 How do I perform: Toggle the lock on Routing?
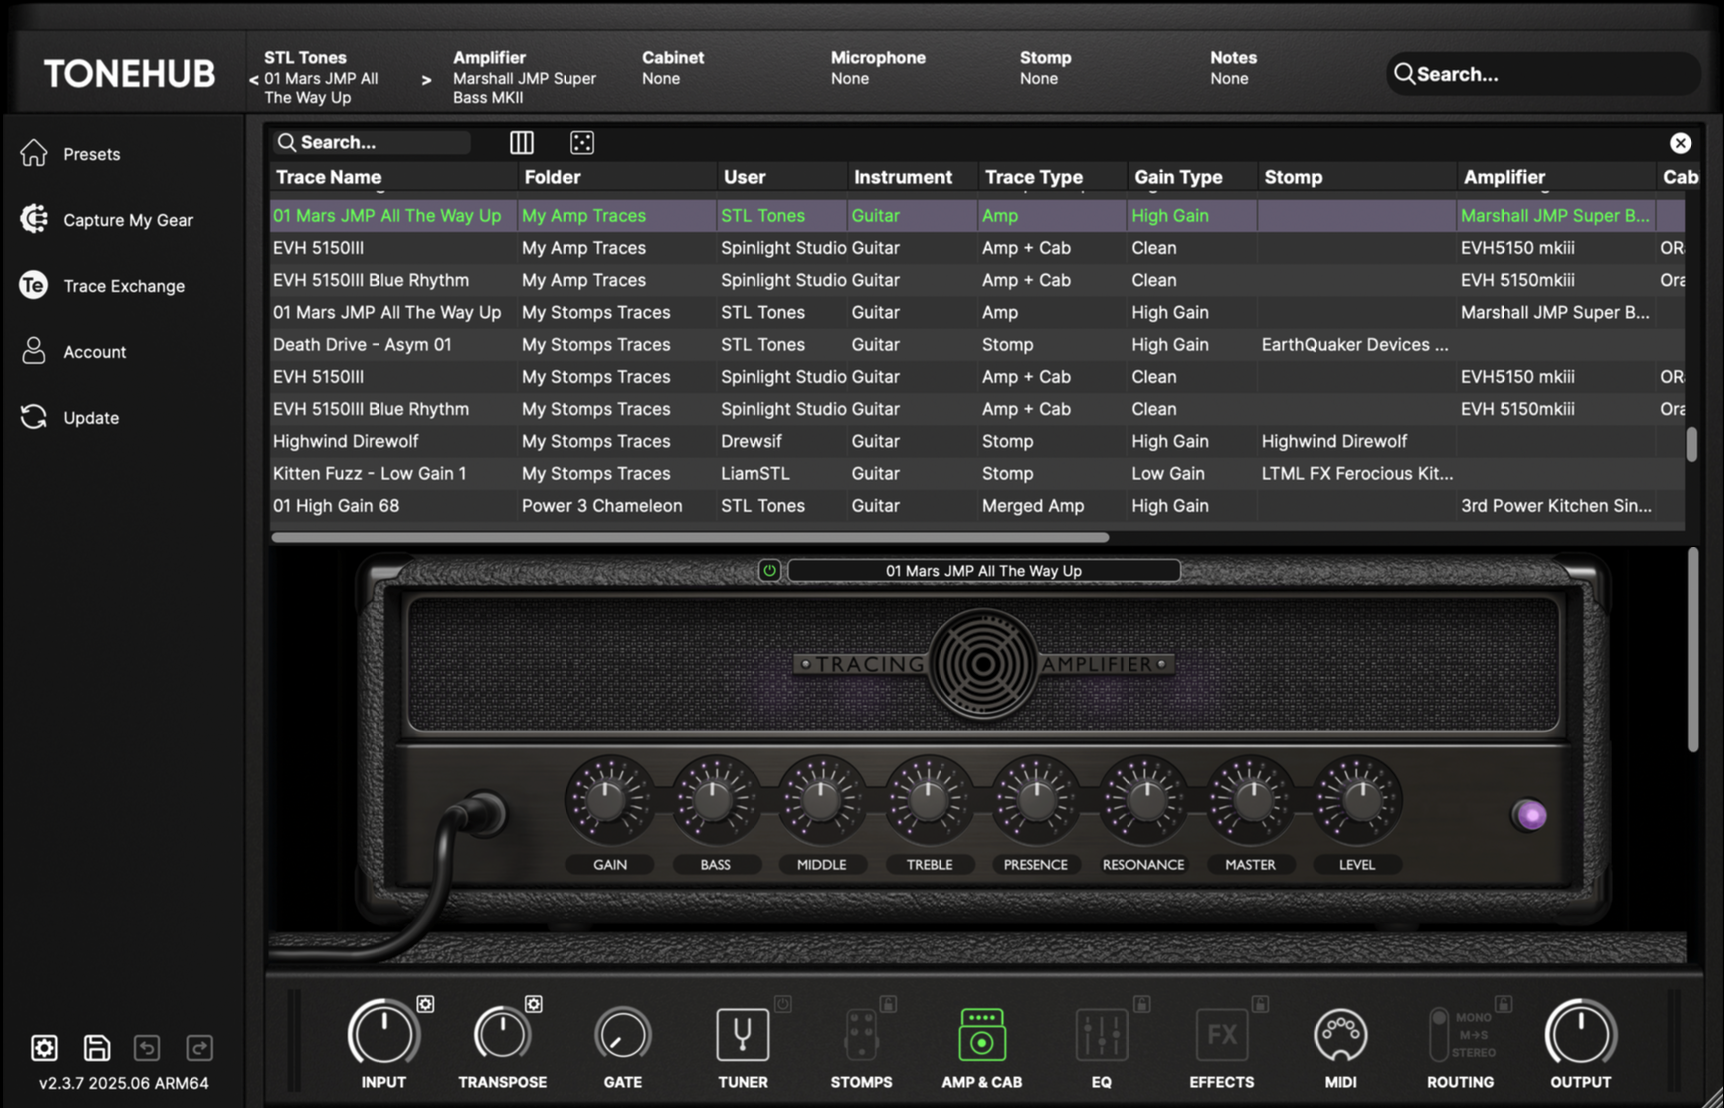(1503, 1003)
